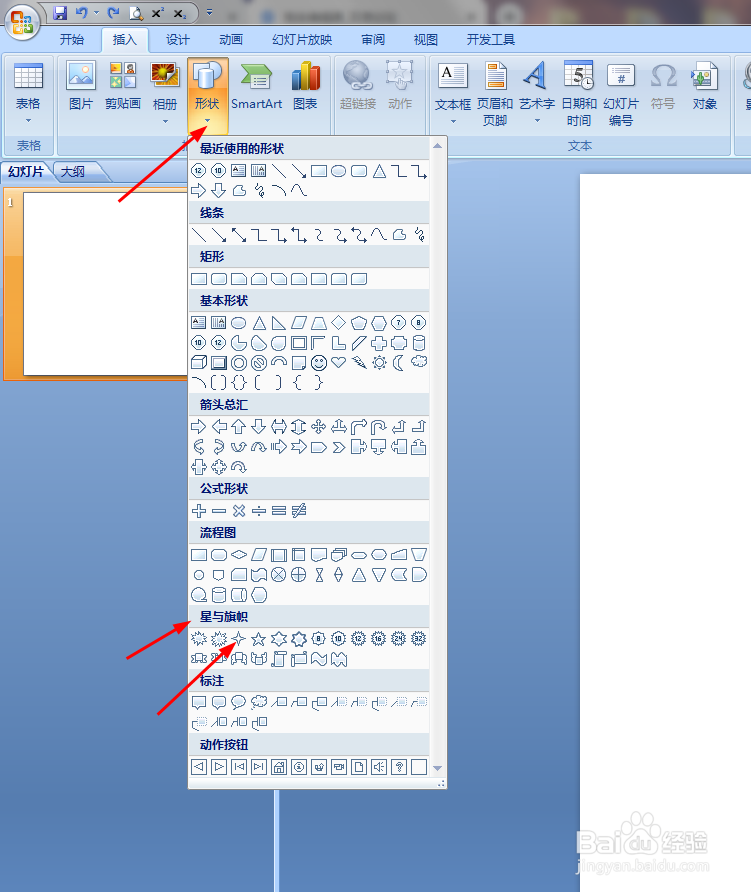Select the heart basic shape
Screen dimensions: 751x892
pos(339,362)
